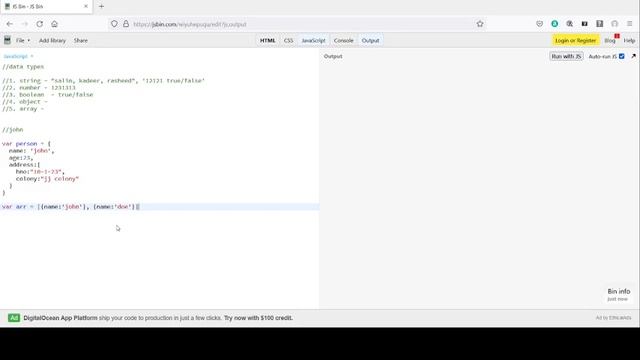This screenshot has width=640, height=360.
Task: Click the browser address bar URL
Action: click(190, 24)
